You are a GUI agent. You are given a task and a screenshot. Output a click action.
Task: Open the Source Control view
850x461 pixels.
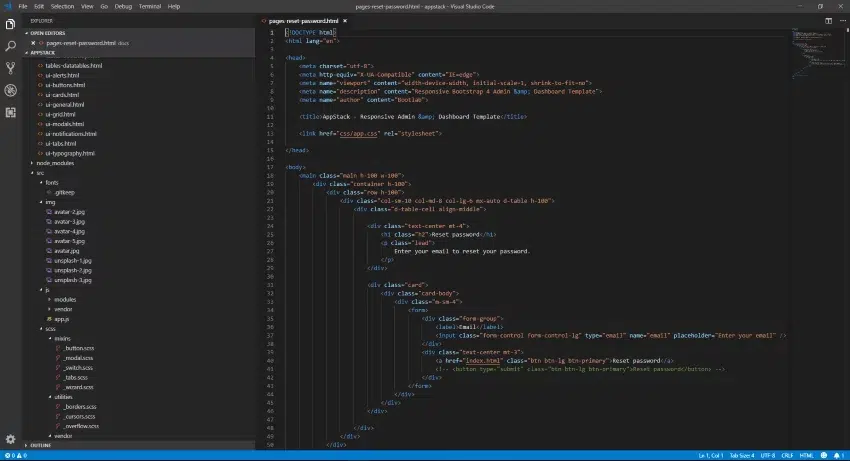tap(10, 68)
